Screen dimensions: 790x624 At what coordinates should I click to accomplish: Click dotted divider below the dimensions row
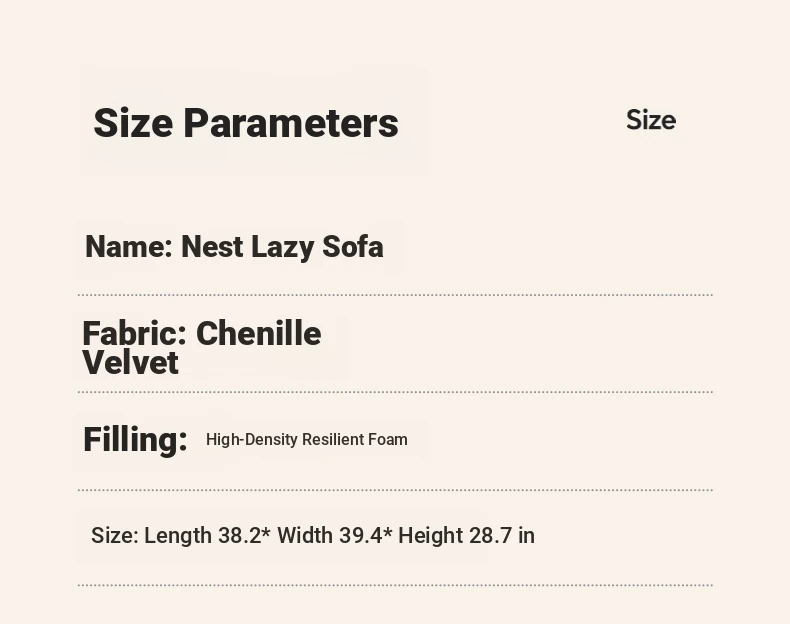pyautogui.click(x=395, y=585)
